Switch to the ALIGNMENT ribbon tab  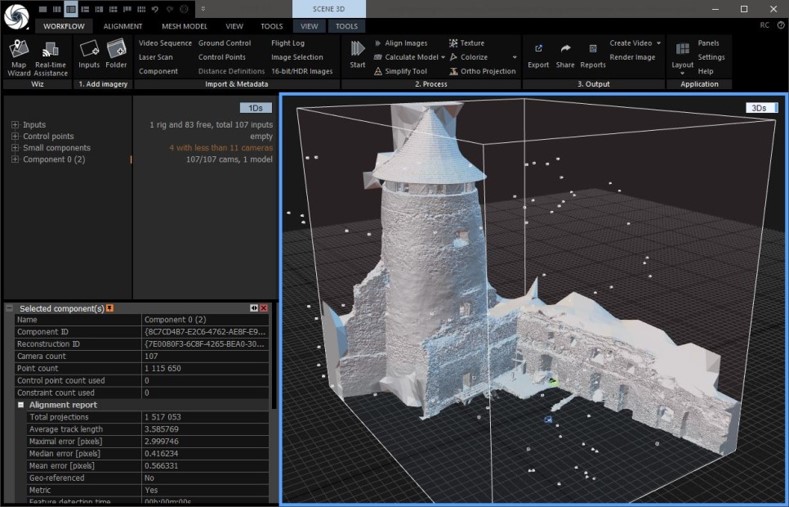(x=122, y=26)
